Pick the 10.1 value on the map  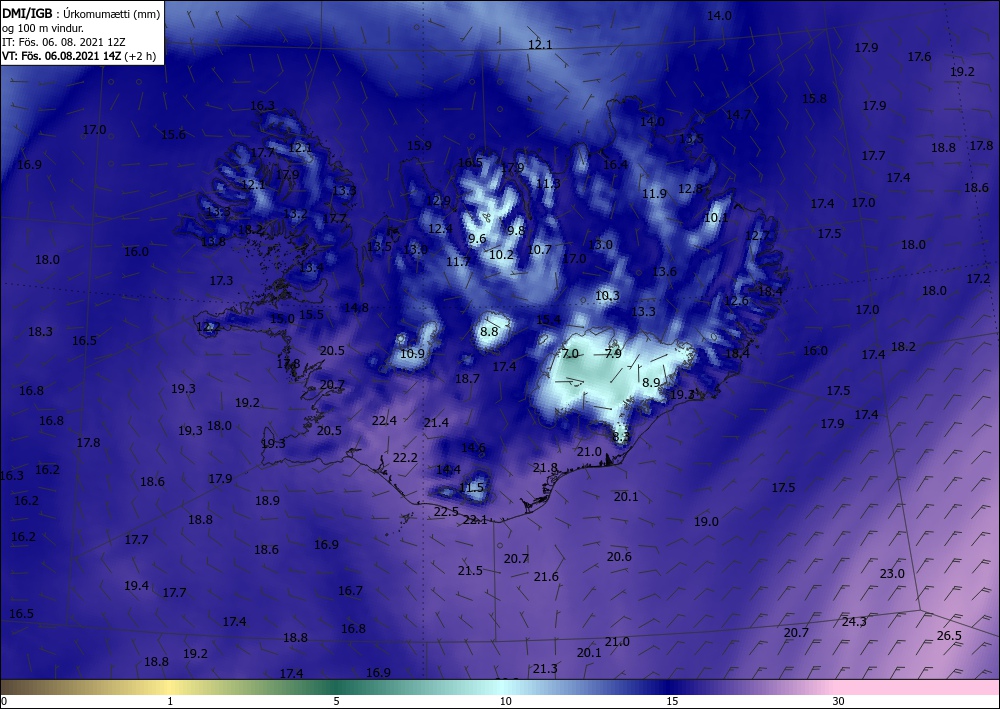[x=716, y=218]
